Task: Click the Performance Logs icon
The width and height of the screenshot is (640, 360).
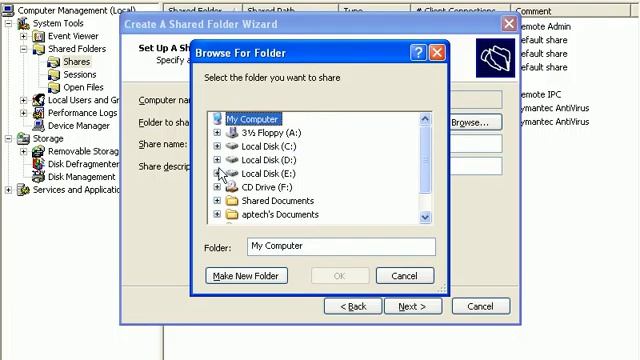Action: (38, 113)
